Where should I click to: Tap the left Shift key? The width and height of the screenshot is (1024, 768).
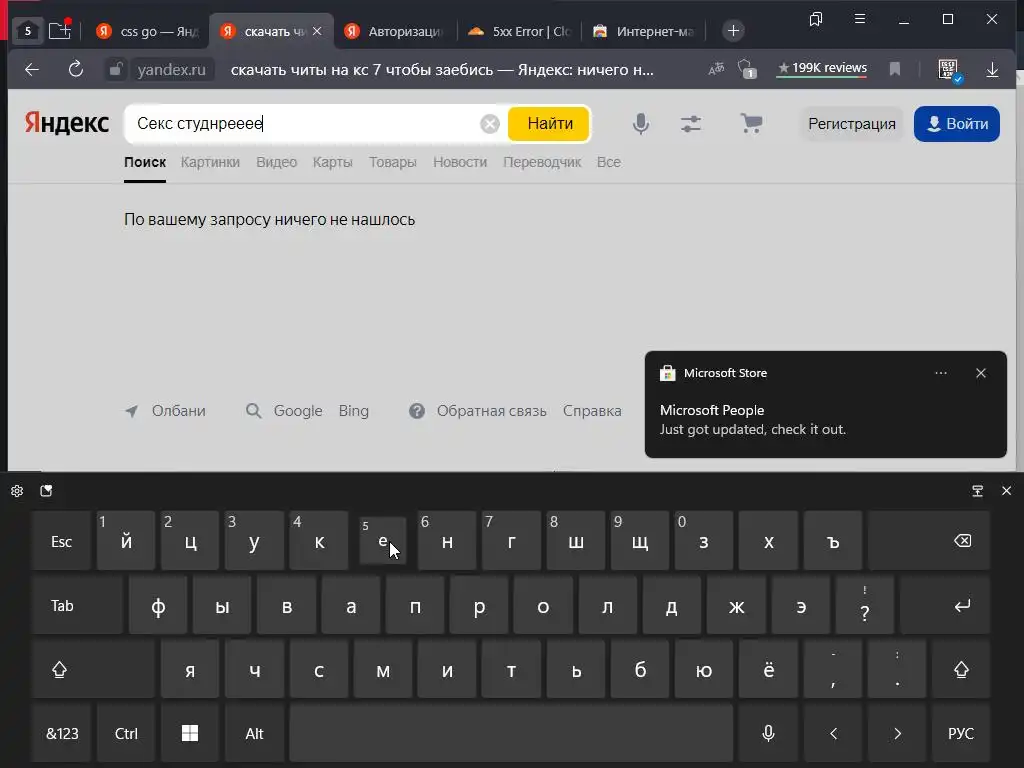pos(93,669)
